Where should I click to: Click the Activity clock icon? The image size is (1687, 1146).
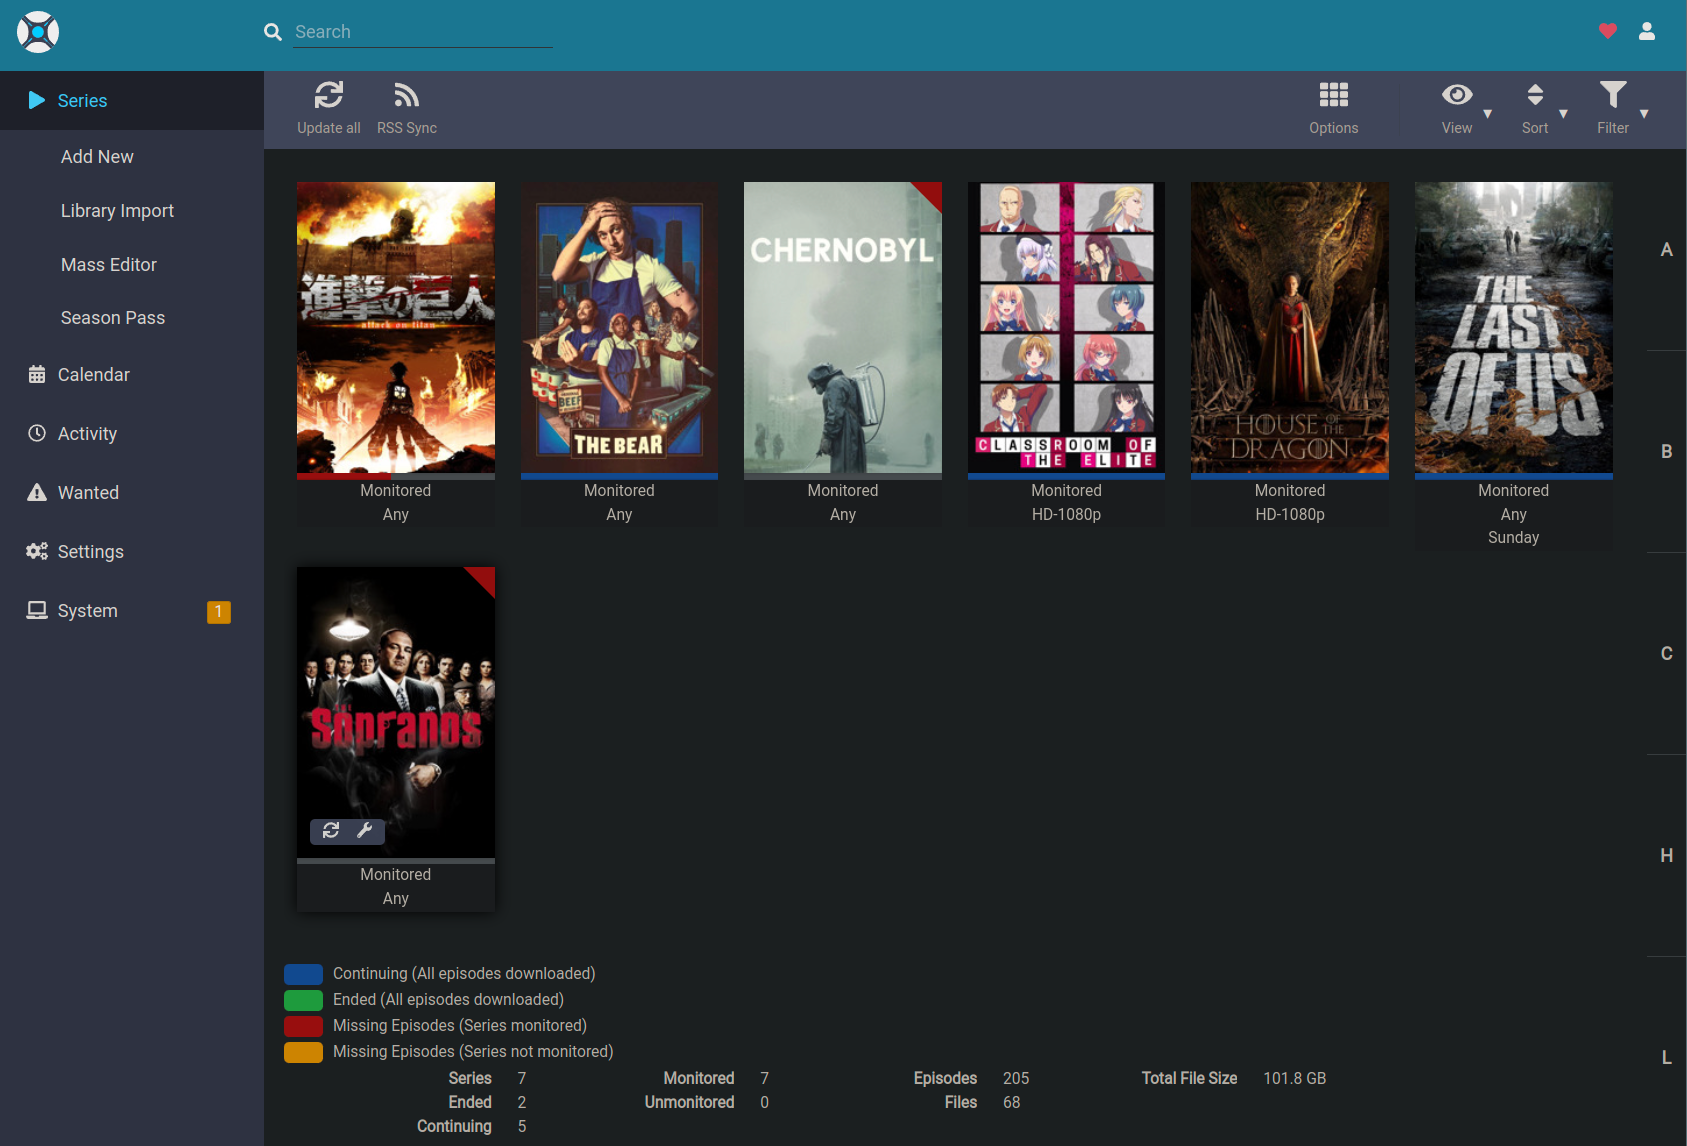(37, 433)
